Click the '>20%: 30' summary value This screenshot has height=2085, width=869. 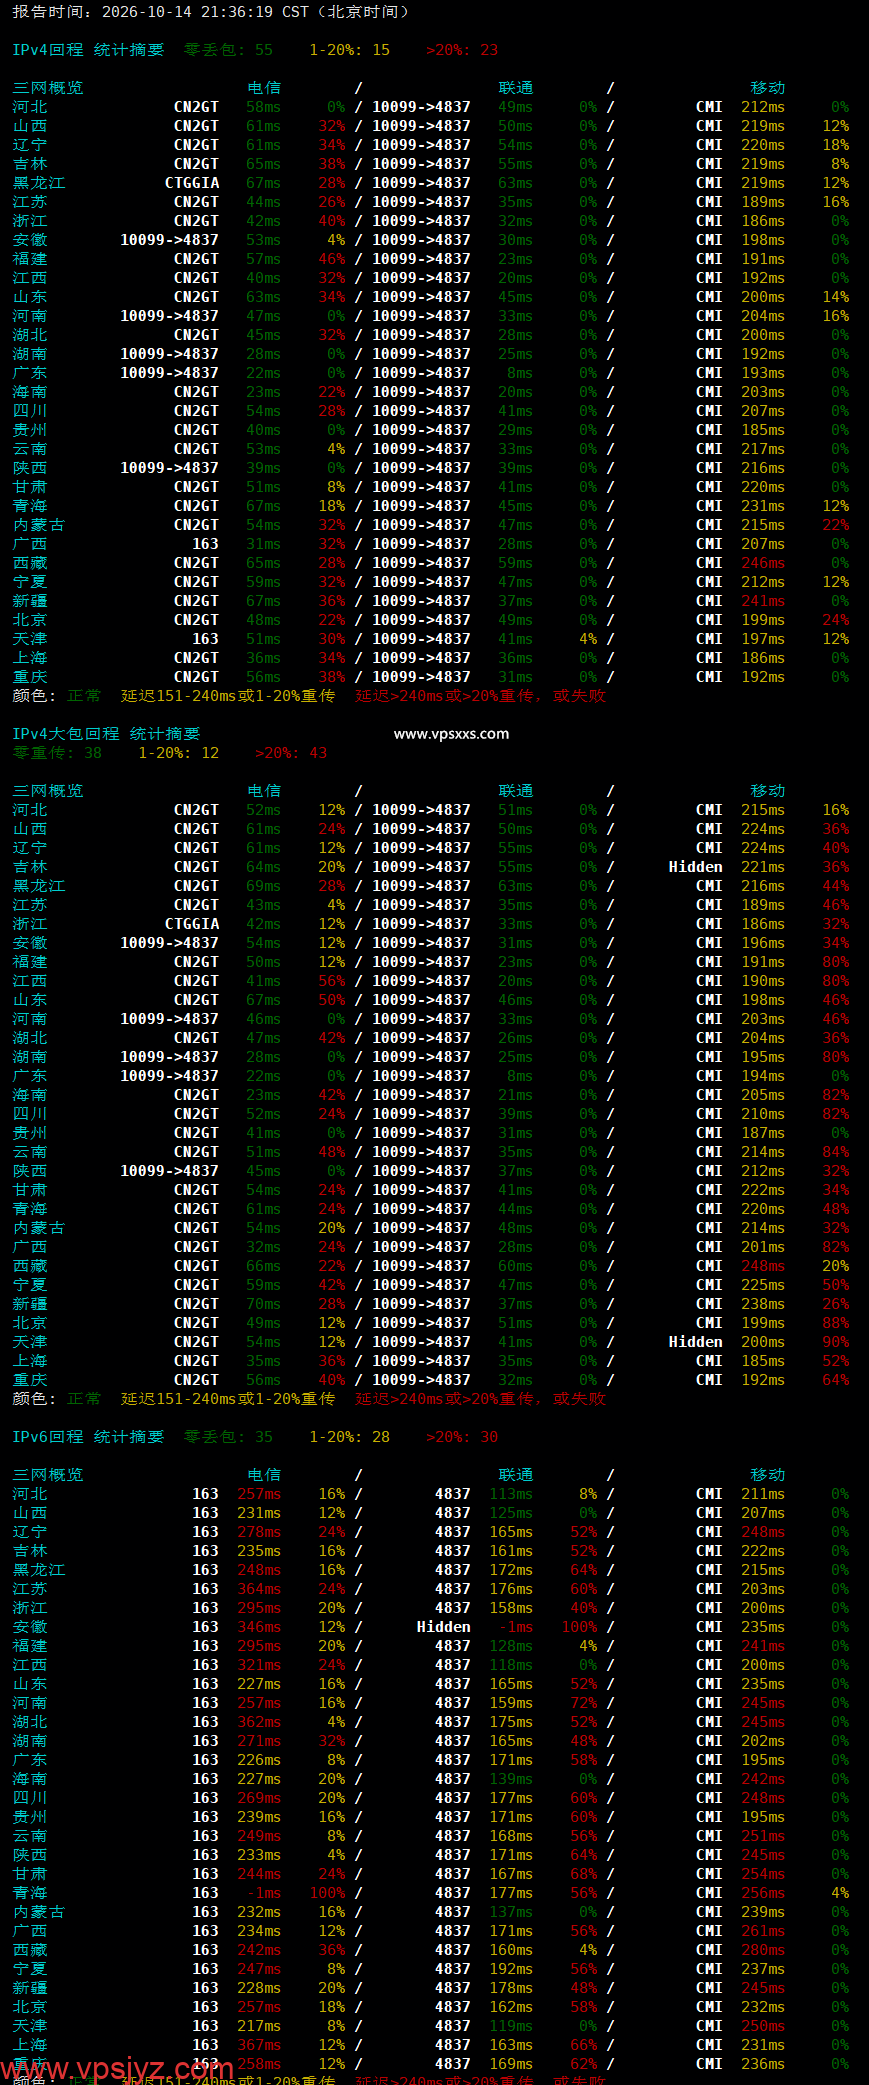click(x=462, y=1437)
